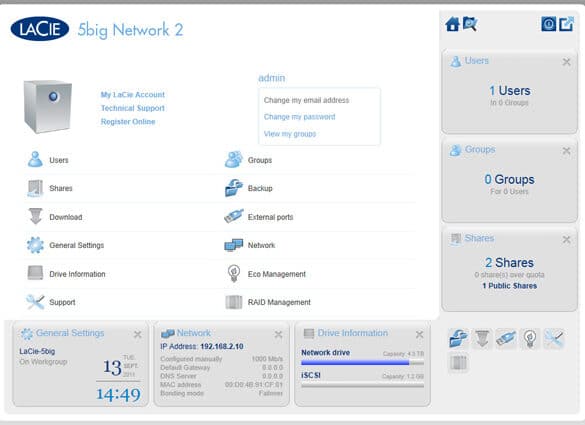Open the Download menu label
Image resolution: width=585 pixels, height=425 pixels.
[66, 217]
